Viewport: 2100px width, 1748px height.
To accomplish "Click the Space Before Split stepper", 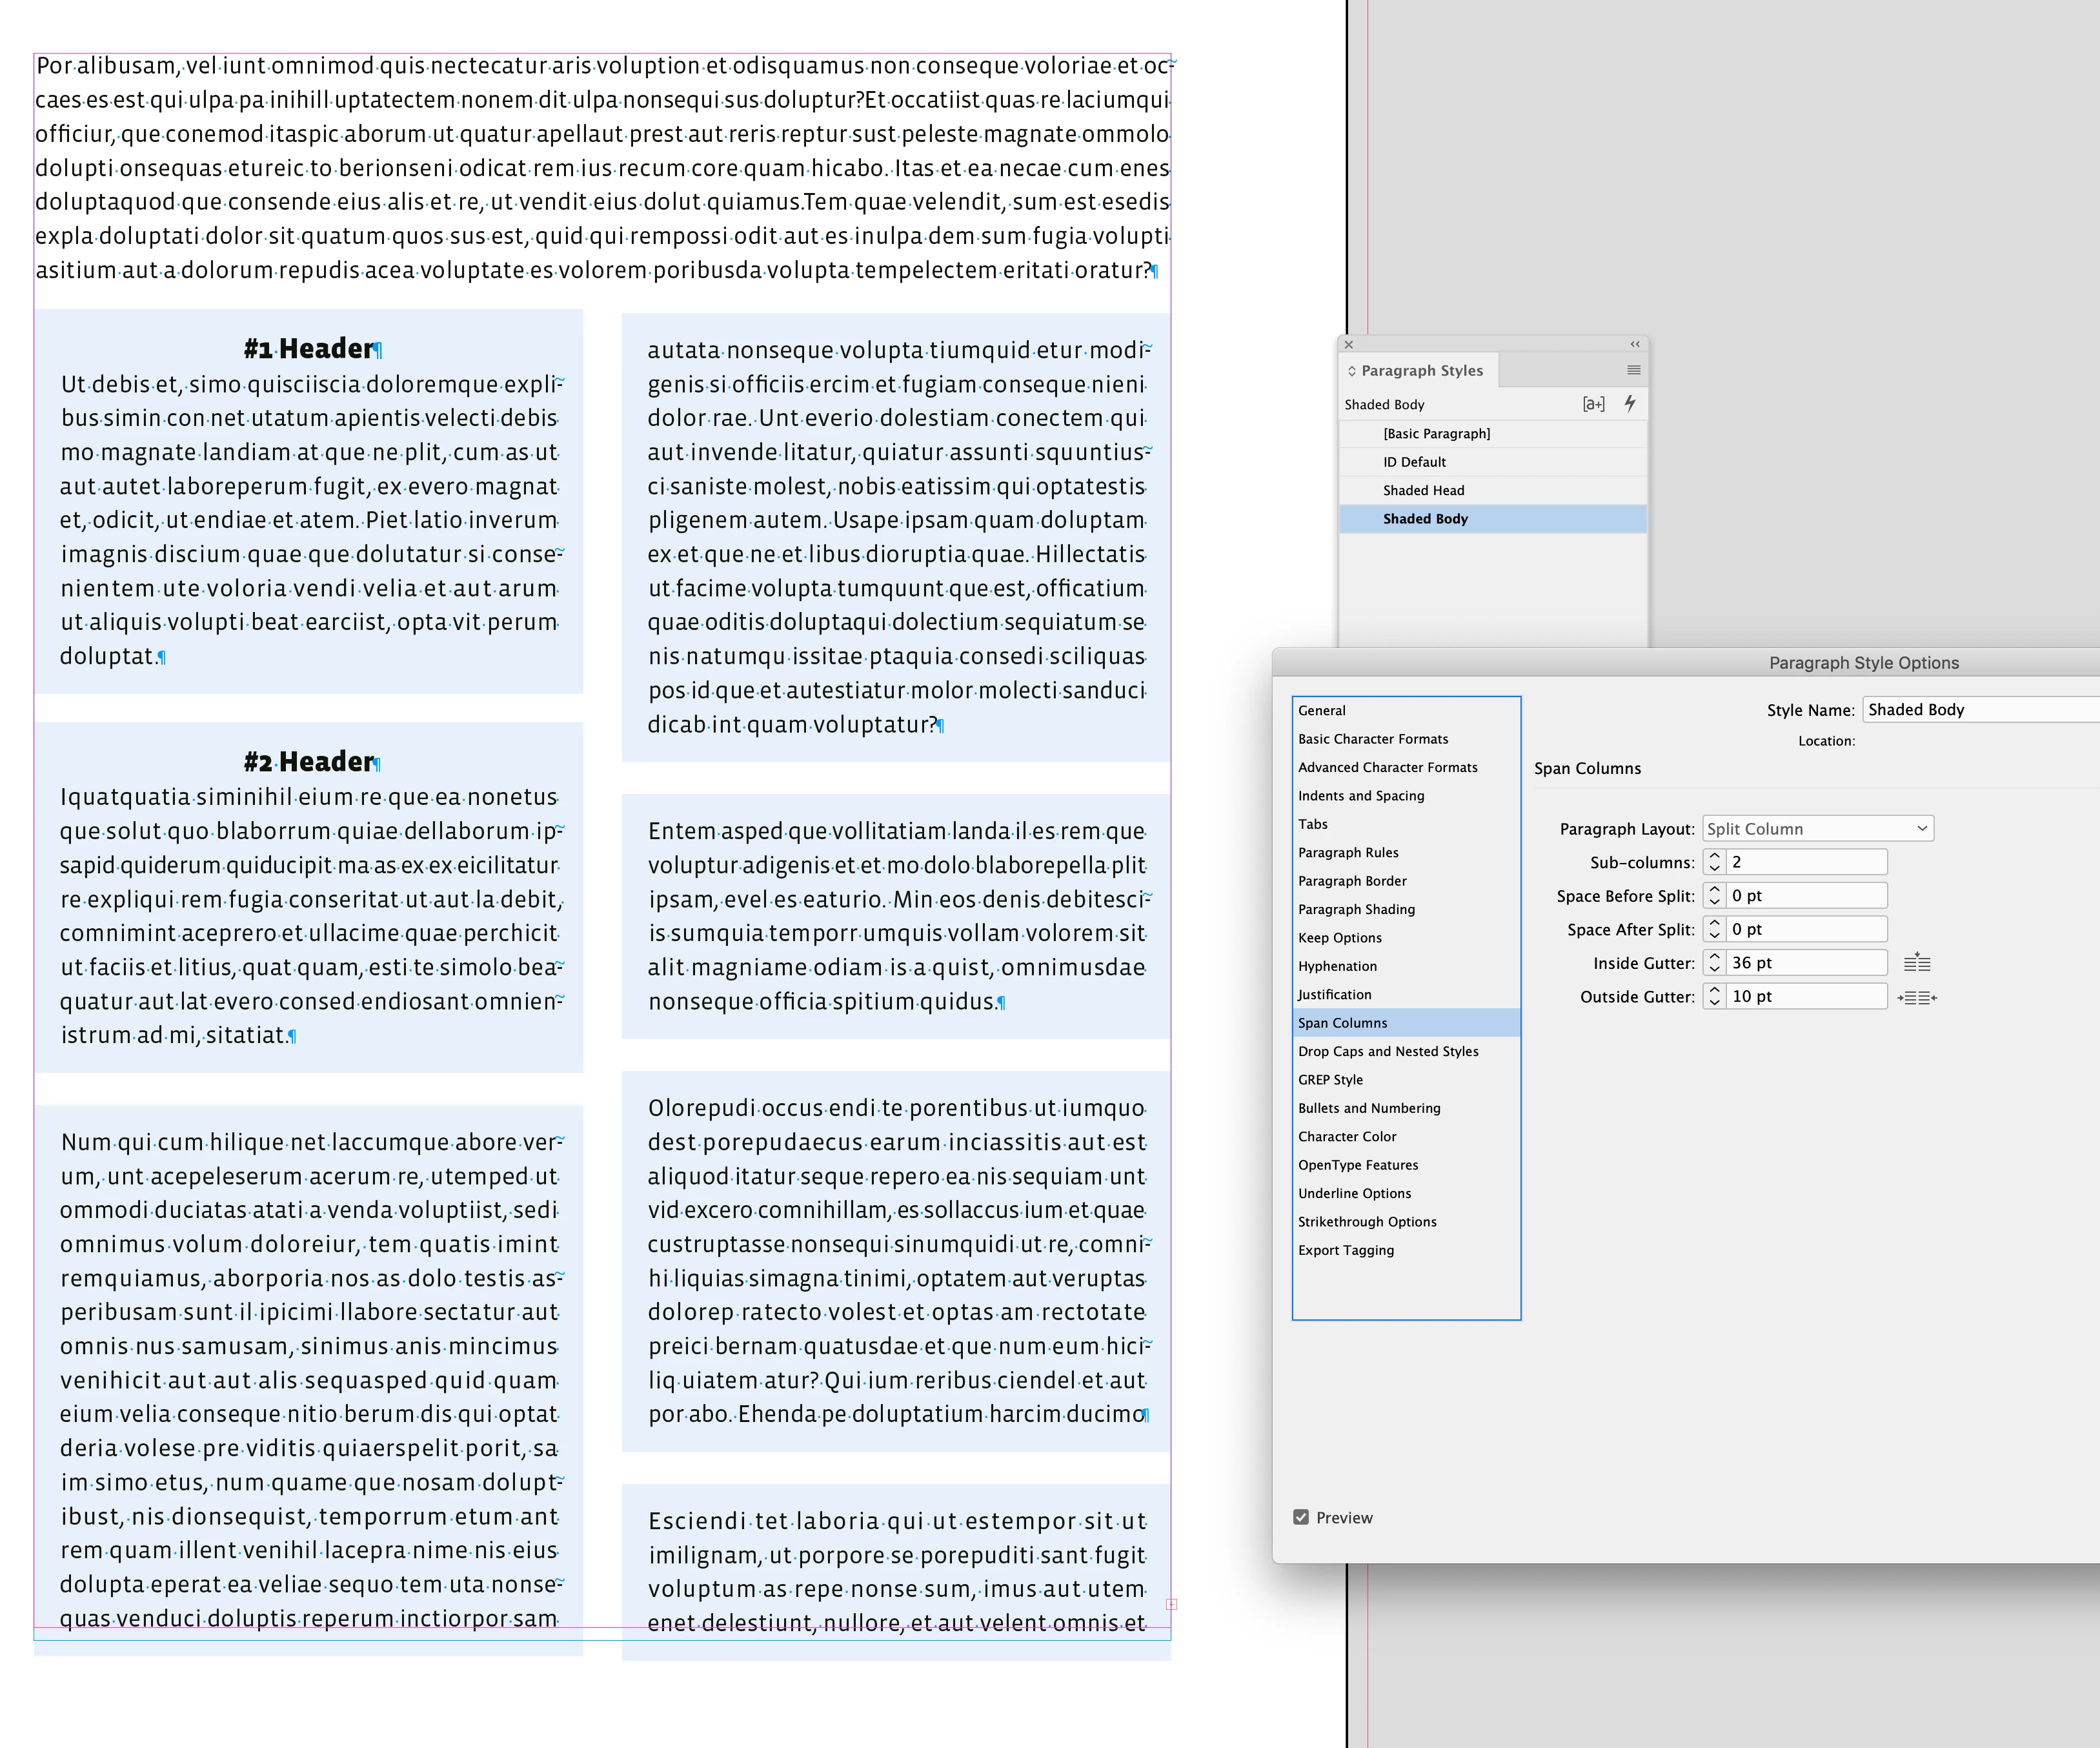I will pyautogui.click(x=1714, y=896).
